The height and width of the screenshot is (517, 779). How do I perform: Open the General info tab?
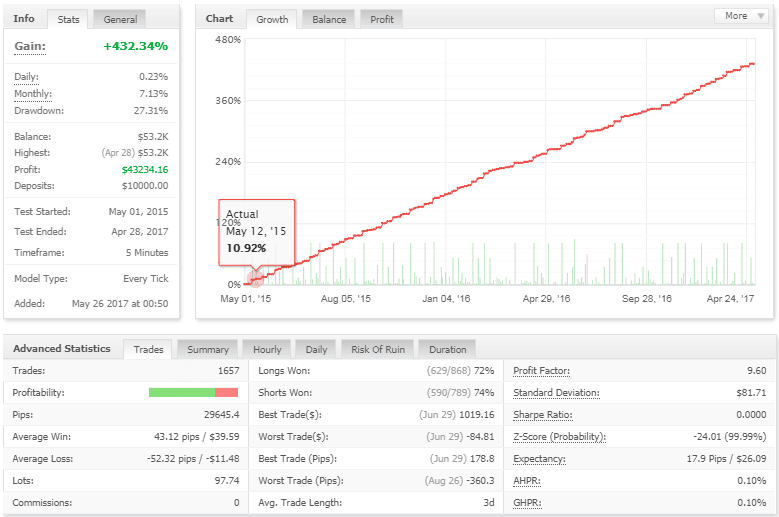(120, 19)
